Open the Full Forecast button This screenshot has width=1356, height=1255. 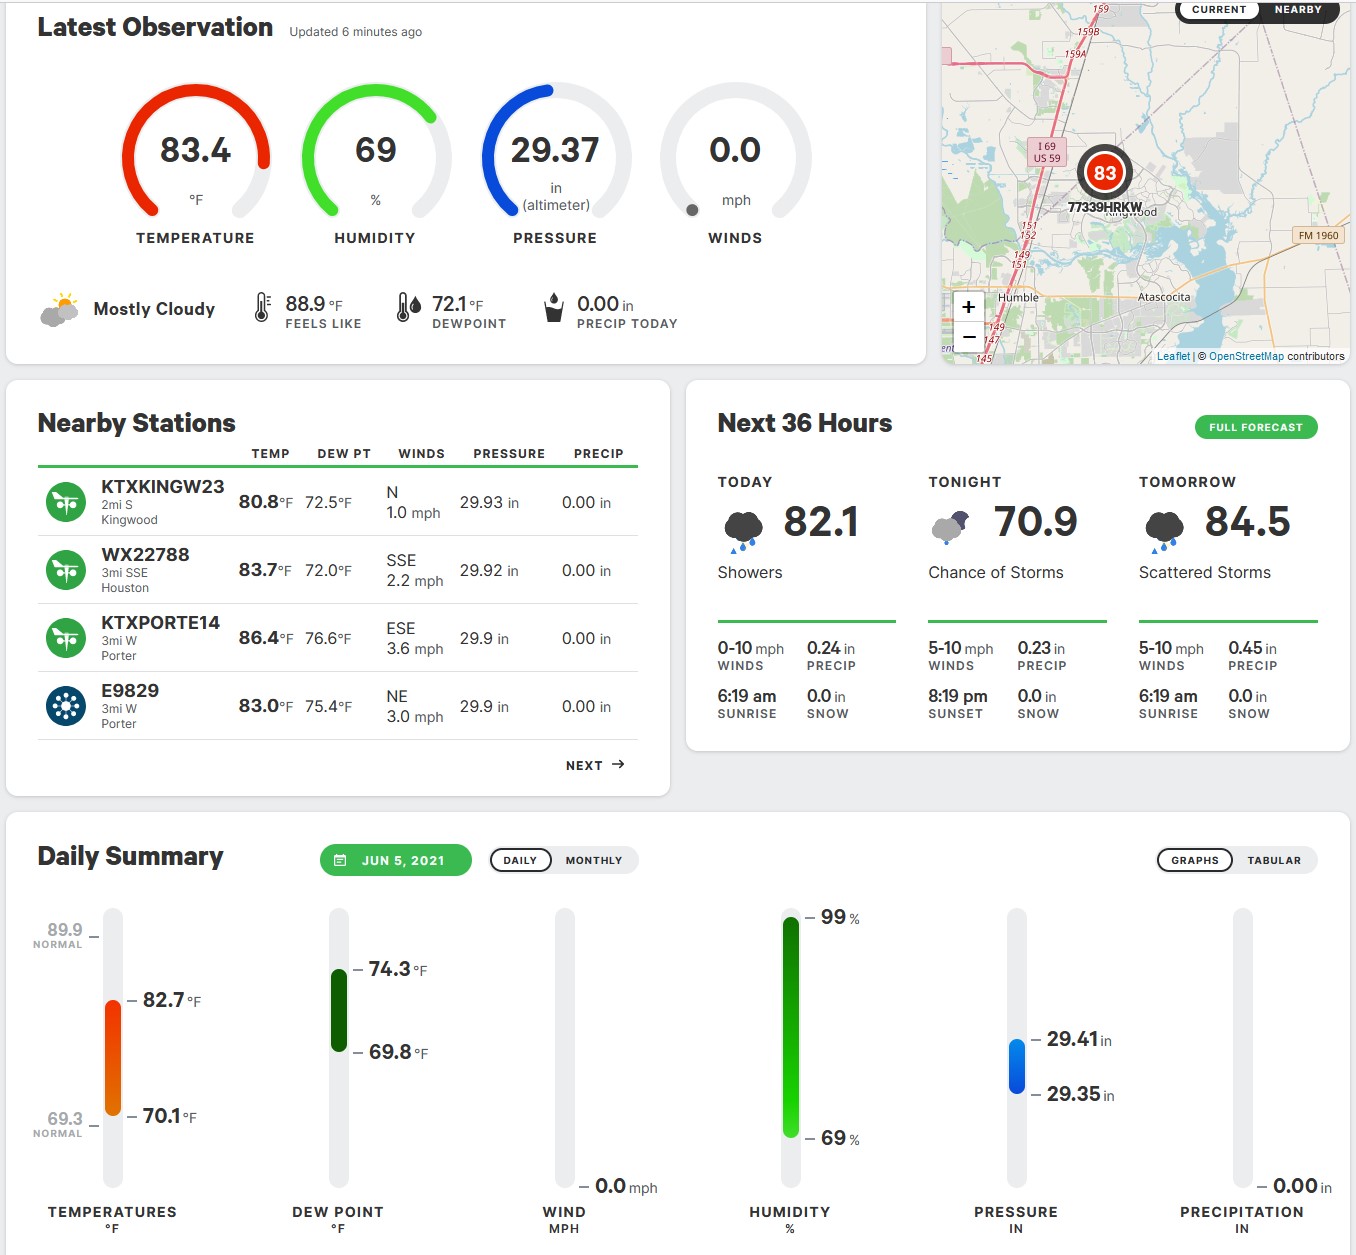tap(1256, 427)
